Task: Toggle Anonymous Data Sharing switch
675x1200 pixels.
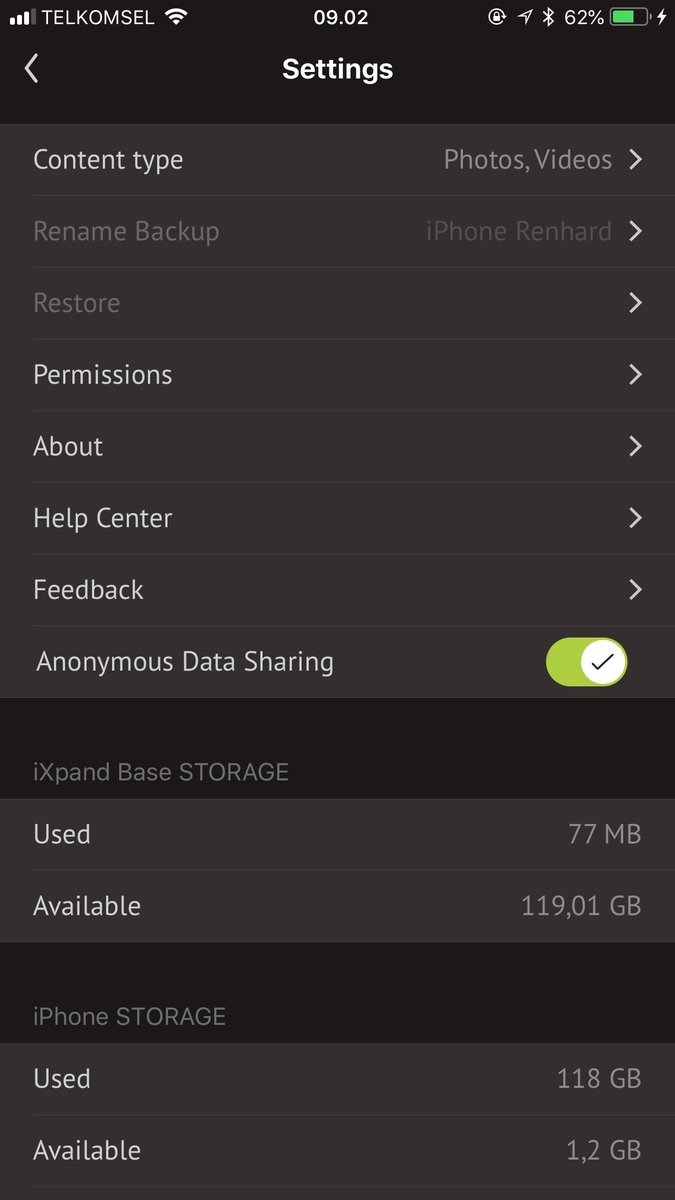Action: 586,662
